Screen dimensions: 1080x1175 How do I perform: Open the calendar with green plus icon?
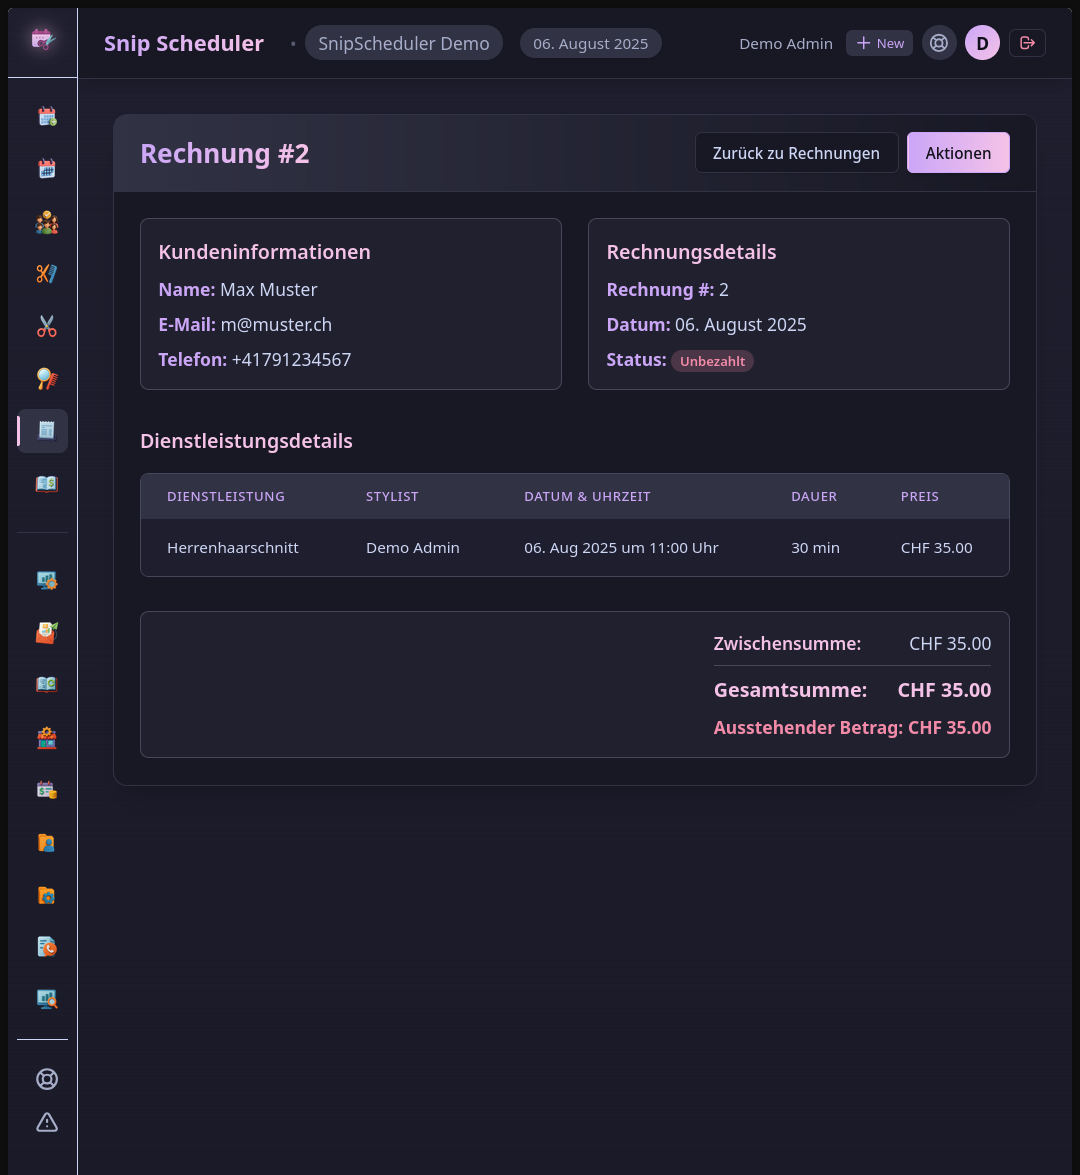tap(47, 117)
